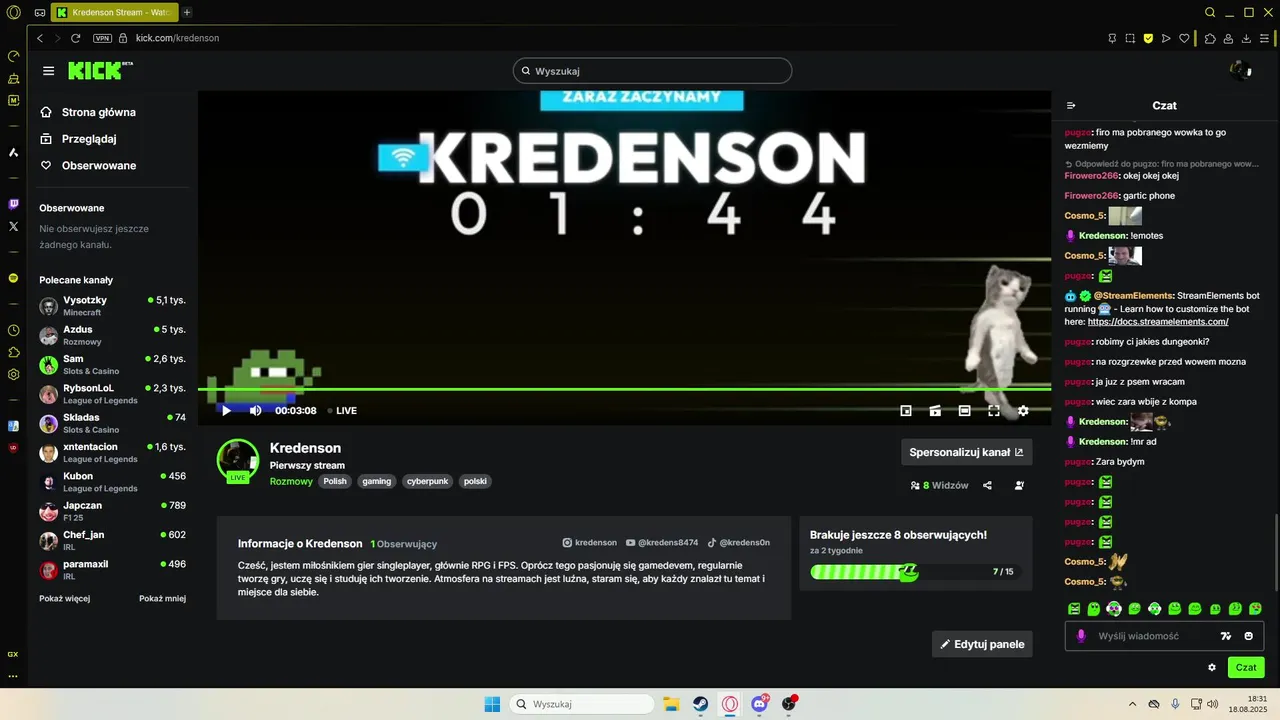
Task: Open video player settings gear
Action: (x=1023, y=410)
